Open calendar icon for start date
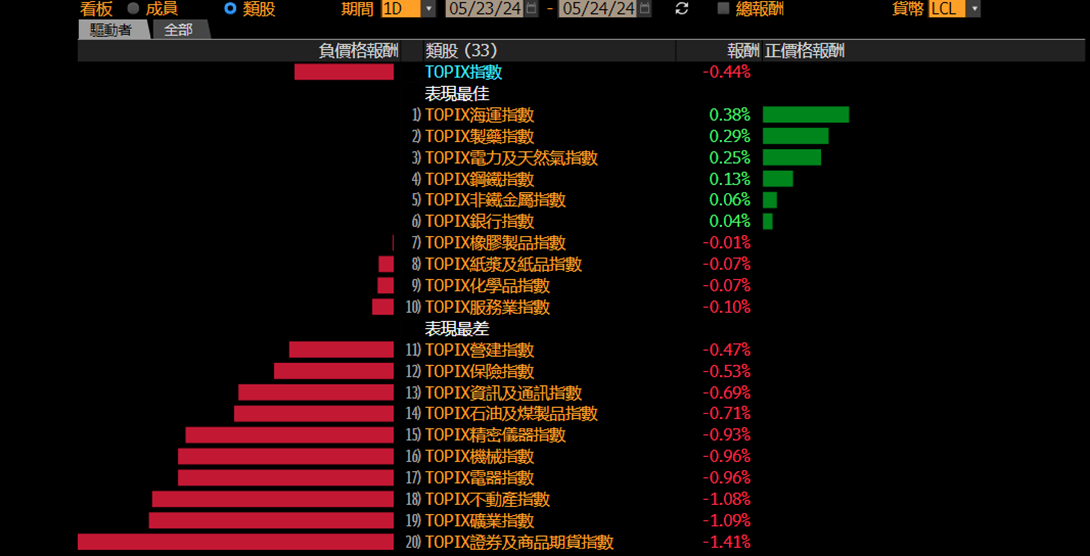 (532, 9)
